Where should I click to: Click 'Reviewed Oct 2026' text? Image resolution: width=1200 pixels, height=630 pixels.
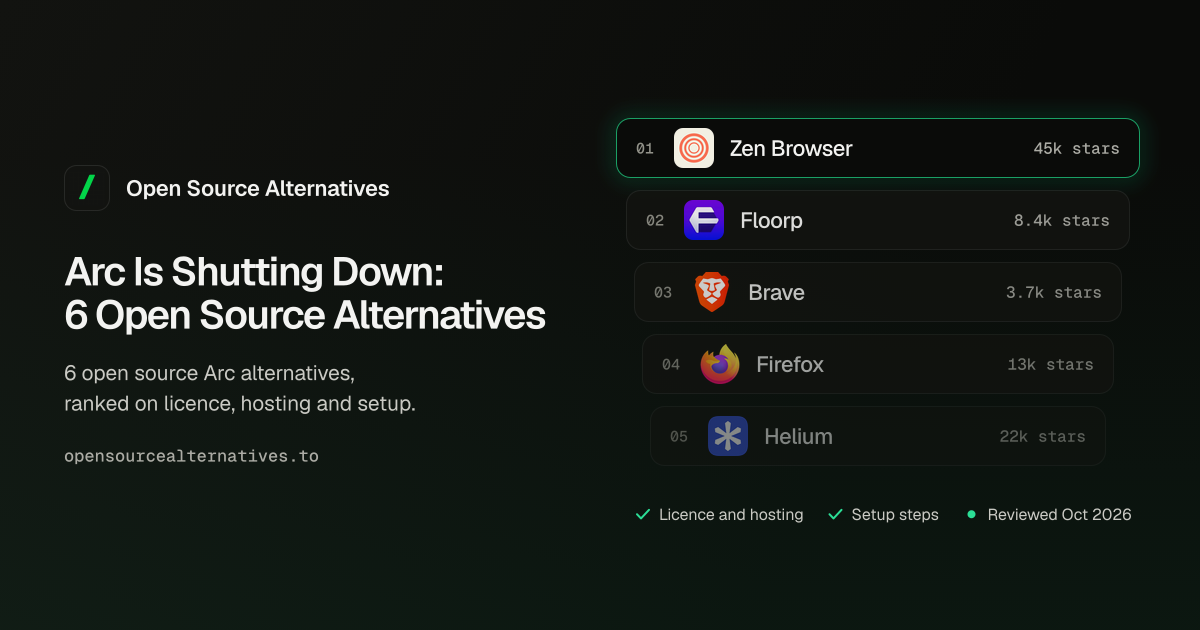point(1060,515)
